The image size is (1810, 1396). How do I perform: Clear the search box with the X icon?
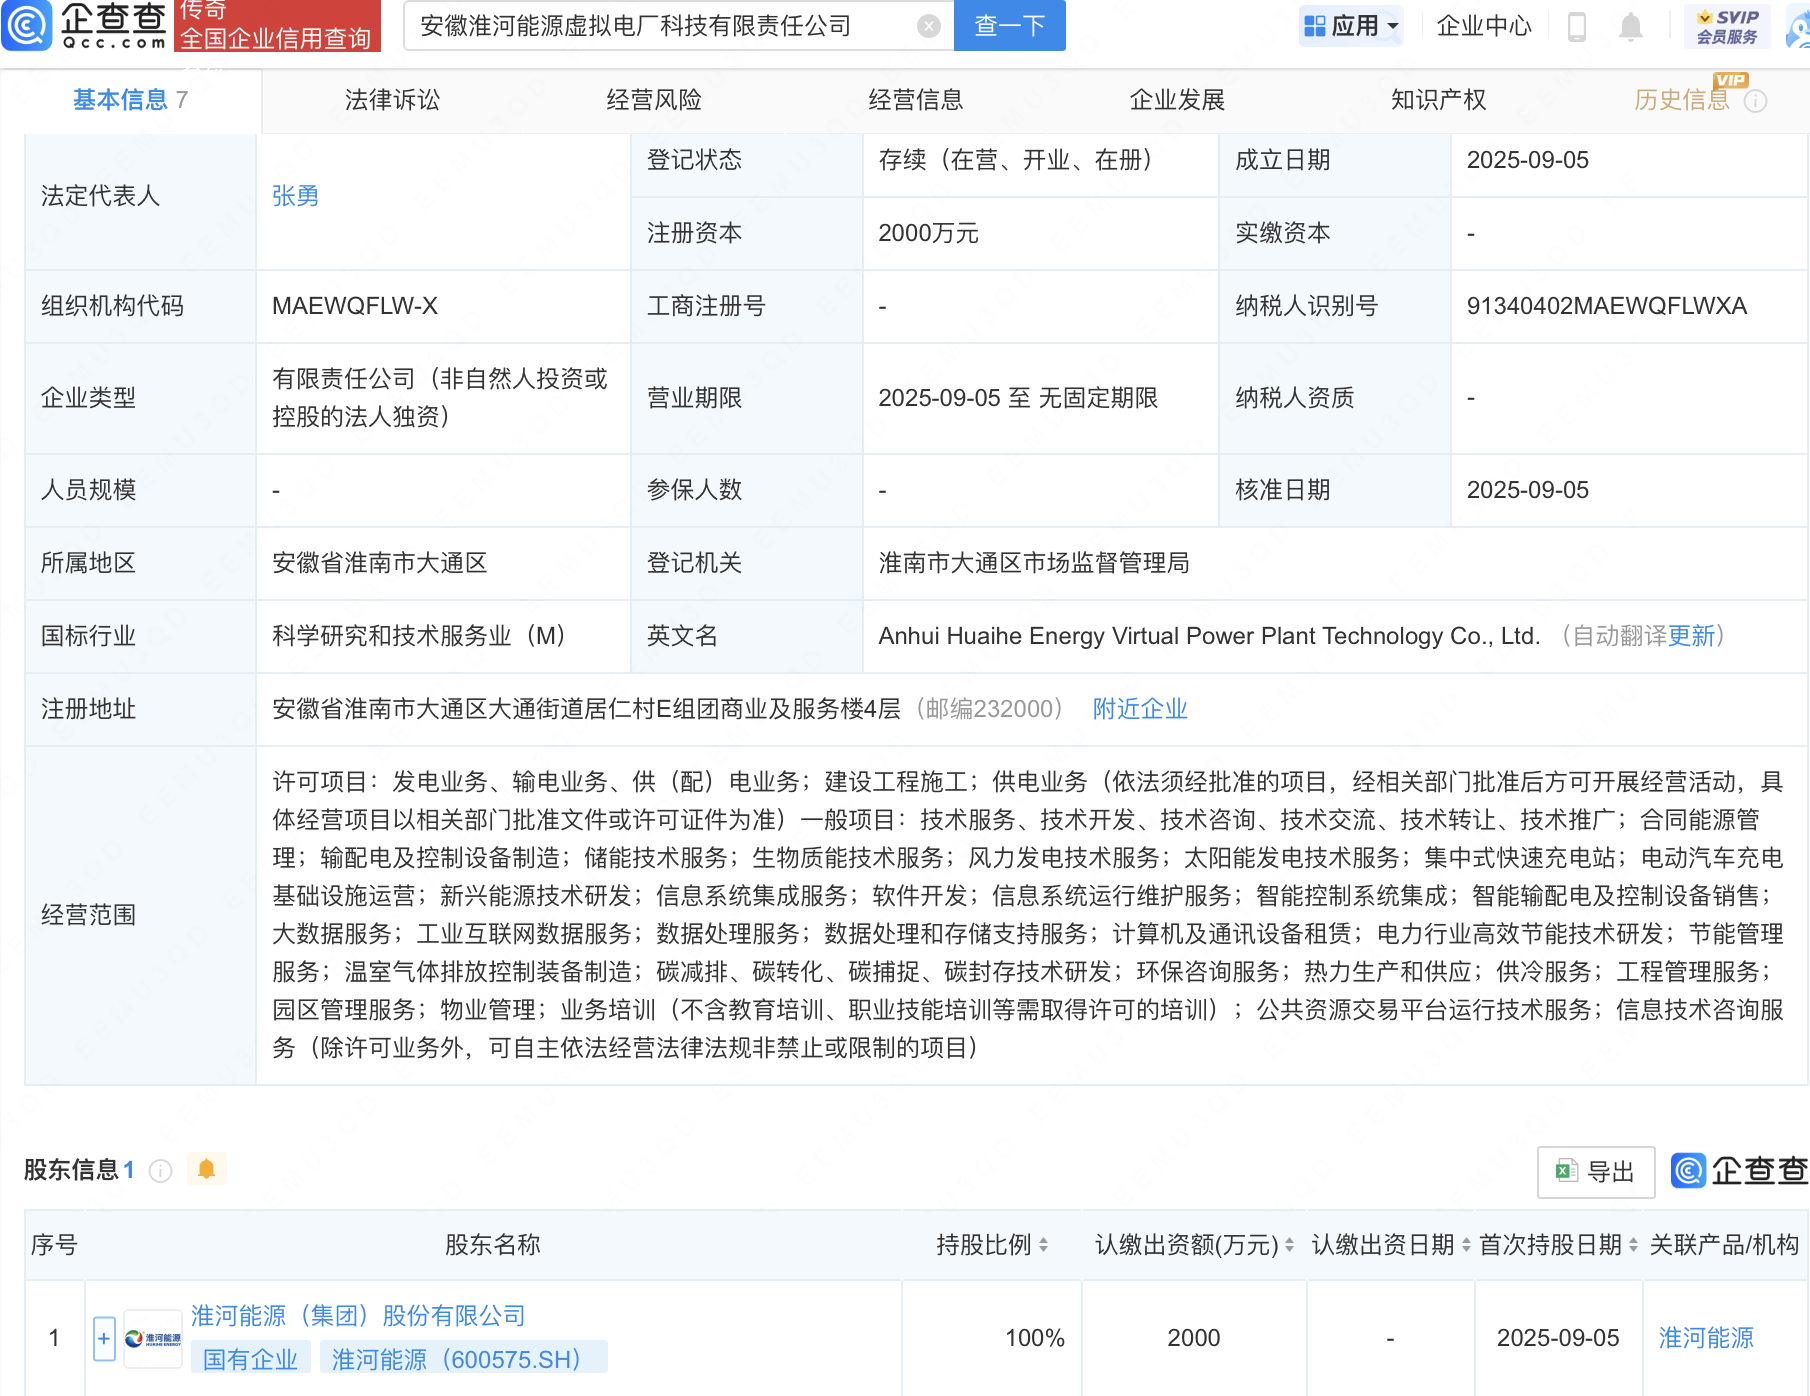click(928, 26)
